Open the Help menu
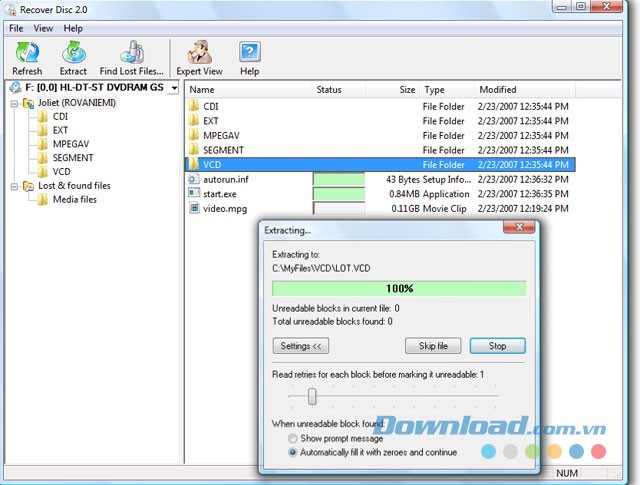Viewport: 640px width, 485px height. coord(73,28)
